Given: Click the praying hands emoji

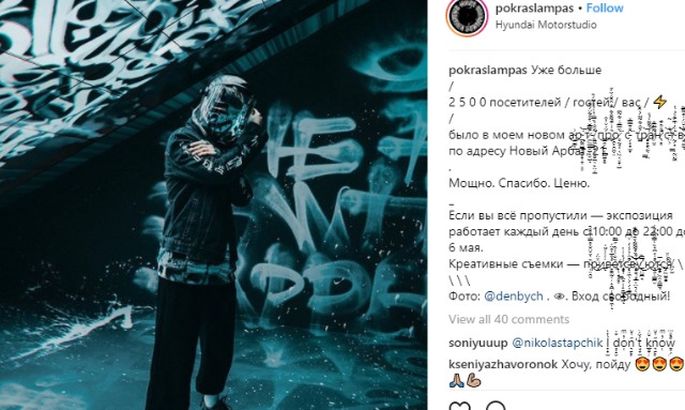Looking at the screenshot, I should pyautogui.click(x=457, y=381).
